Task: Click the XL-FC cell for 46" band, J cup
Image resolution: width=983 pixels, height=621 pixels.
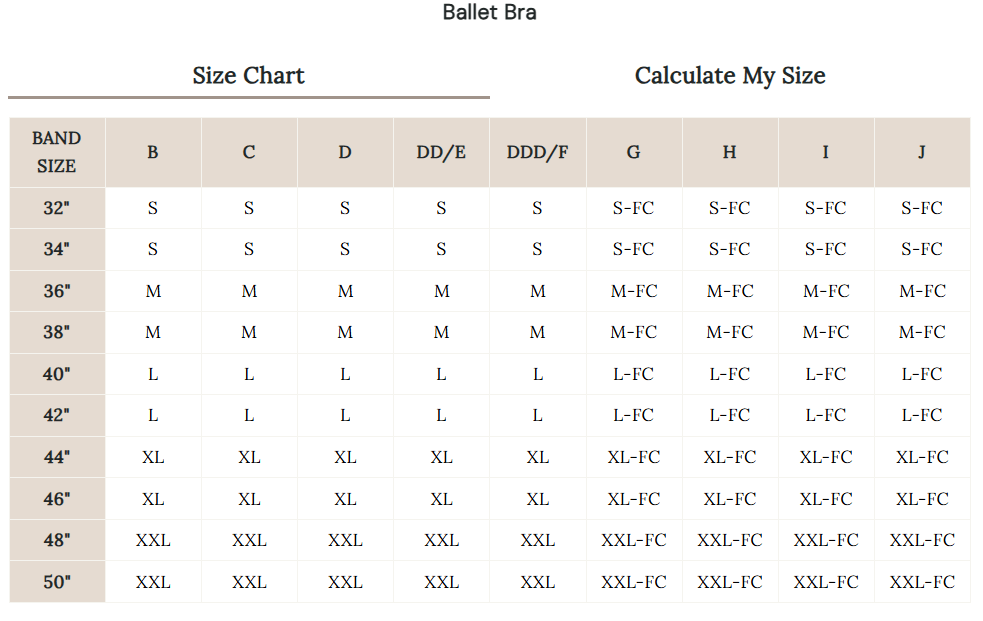Action: pyautogui.click(x=921, y=499)
